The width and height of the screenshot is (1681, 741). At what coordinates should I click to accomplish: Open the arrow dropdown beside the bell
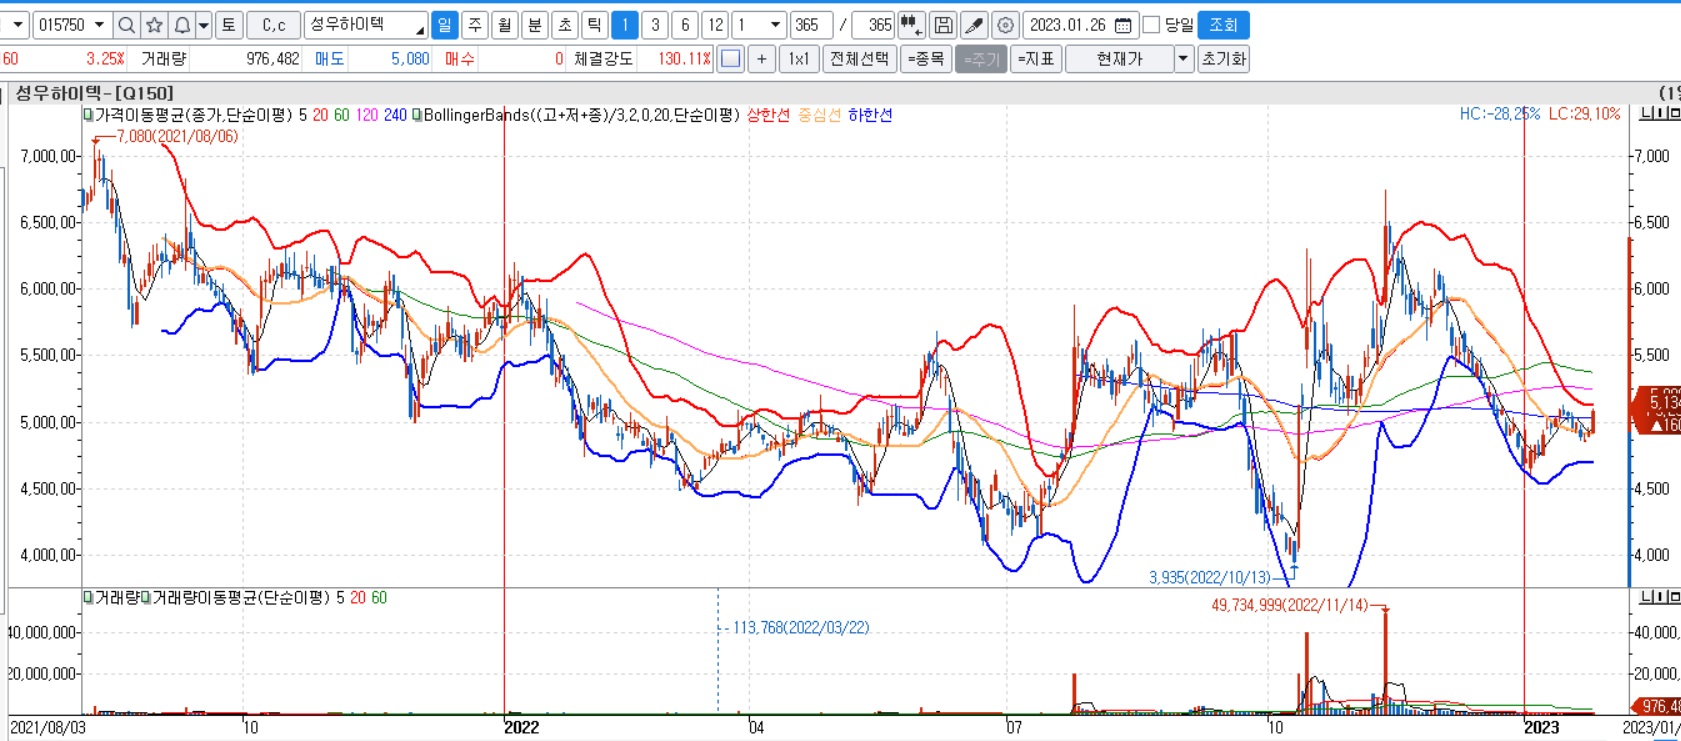tap(204, 25)
